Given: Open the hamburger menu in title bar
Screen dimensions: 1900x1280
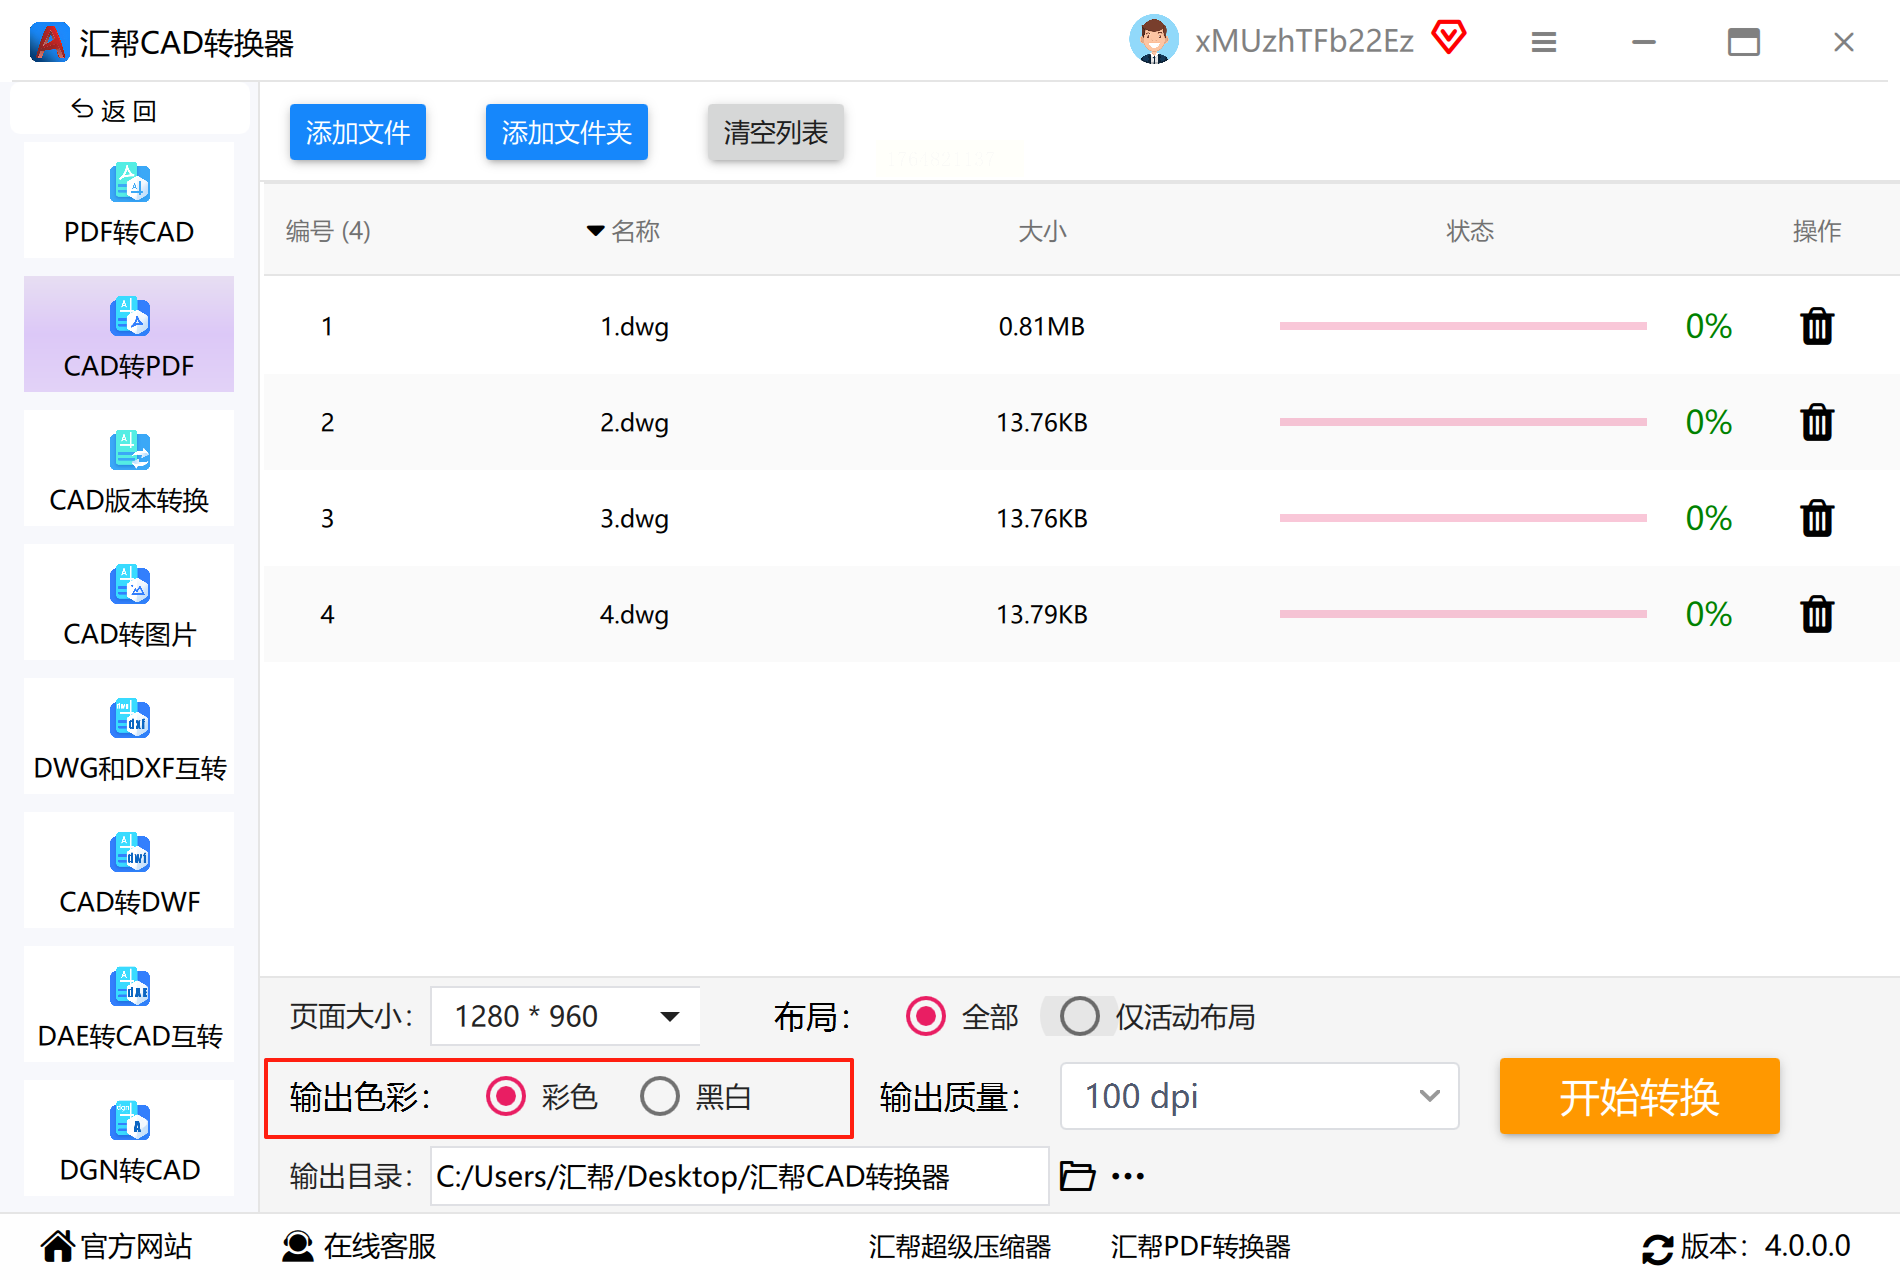Looking at the screenshot, I should point(1543,42).
